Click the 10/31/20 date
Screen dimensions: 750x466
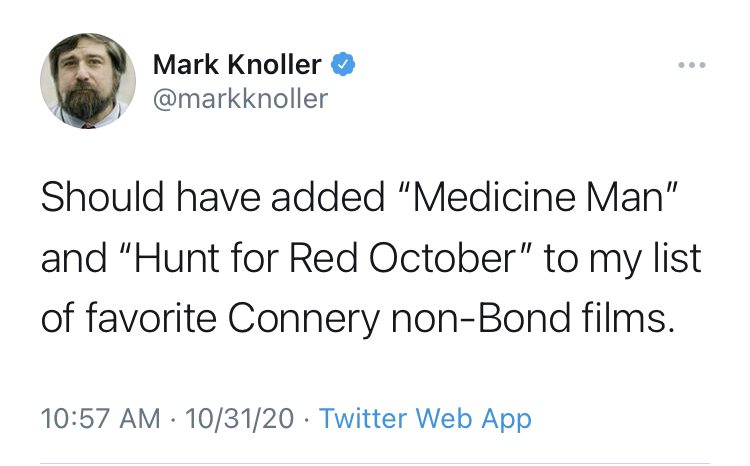(239, 419)
